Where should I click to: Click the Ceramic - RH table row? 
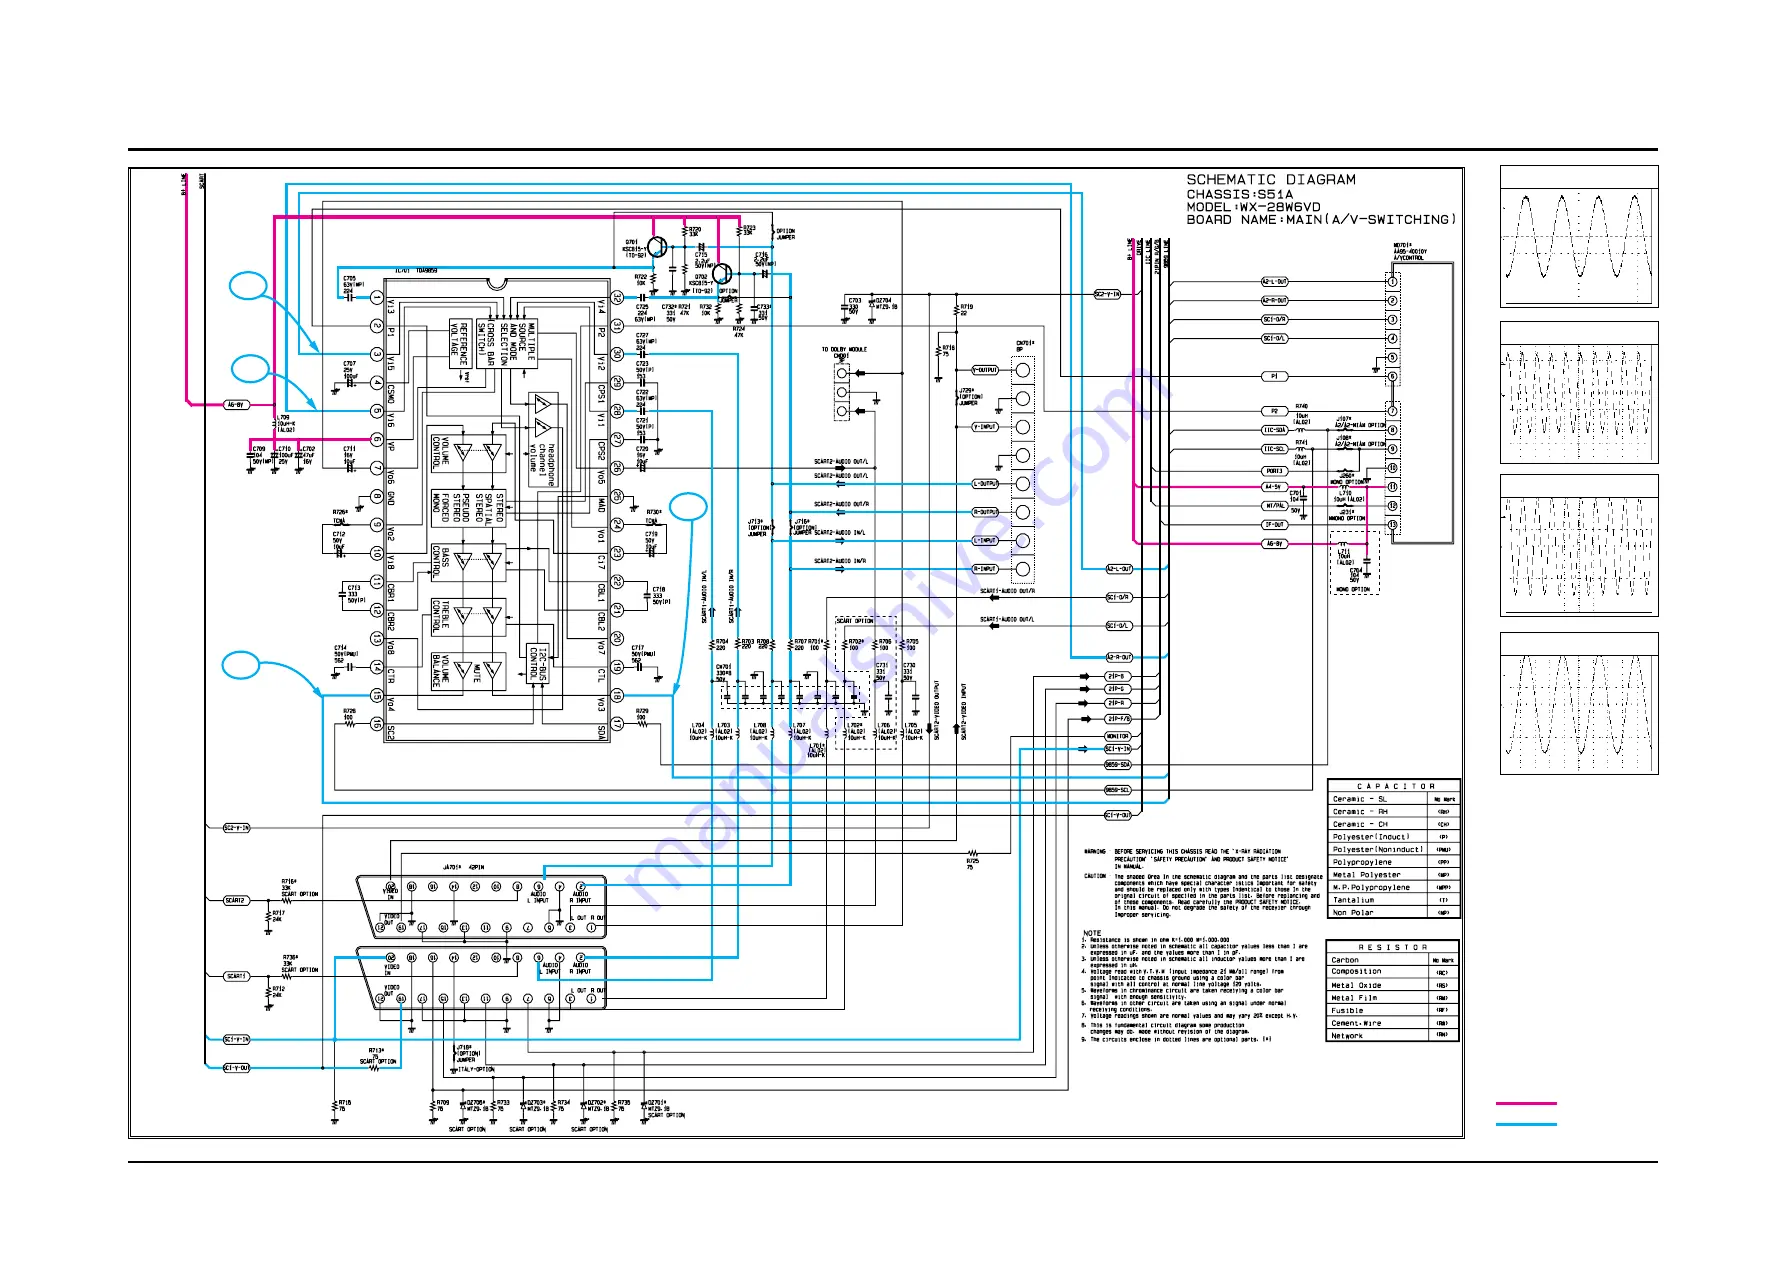[x=1394, y=812]
